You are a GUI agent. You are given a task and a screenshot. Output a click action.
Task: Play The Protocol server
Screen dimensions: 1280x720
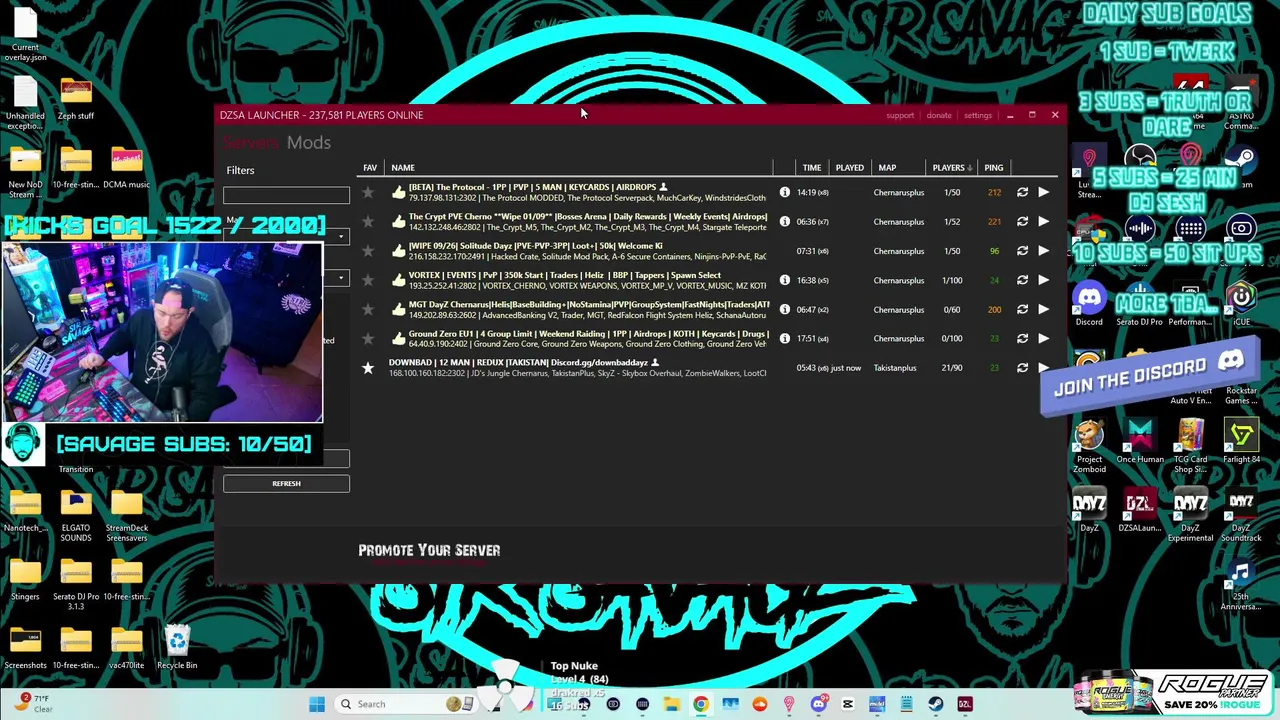pyautogui.click(x=1043, y=192)
